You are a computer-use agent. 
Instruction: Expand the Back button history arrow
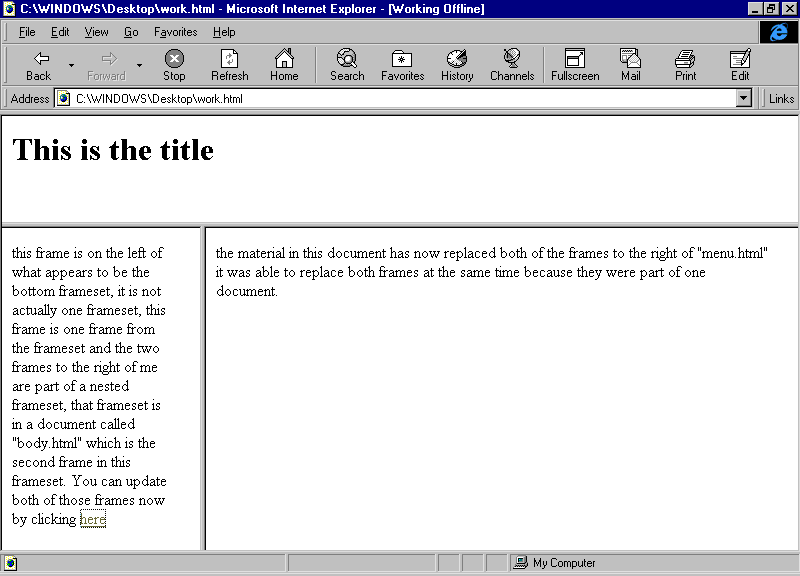[71, 66]
